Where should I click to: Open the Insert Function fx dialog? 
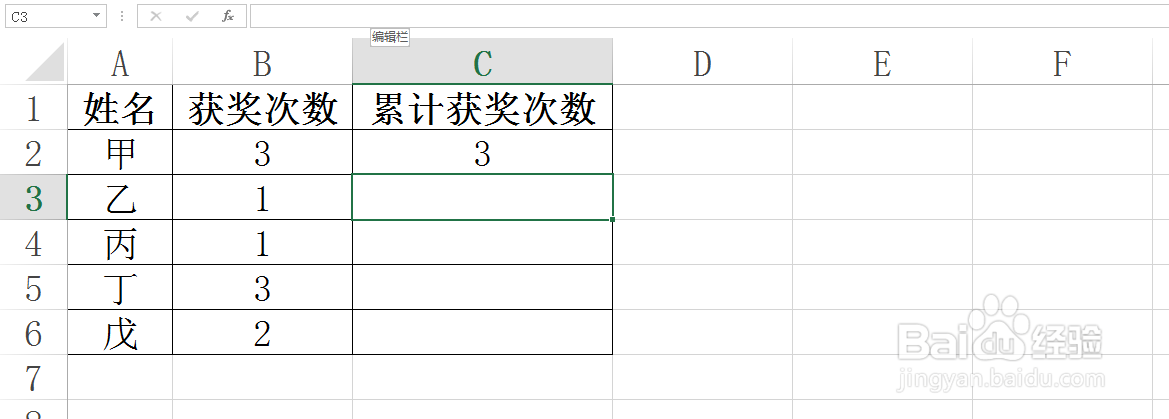[228, 16]
